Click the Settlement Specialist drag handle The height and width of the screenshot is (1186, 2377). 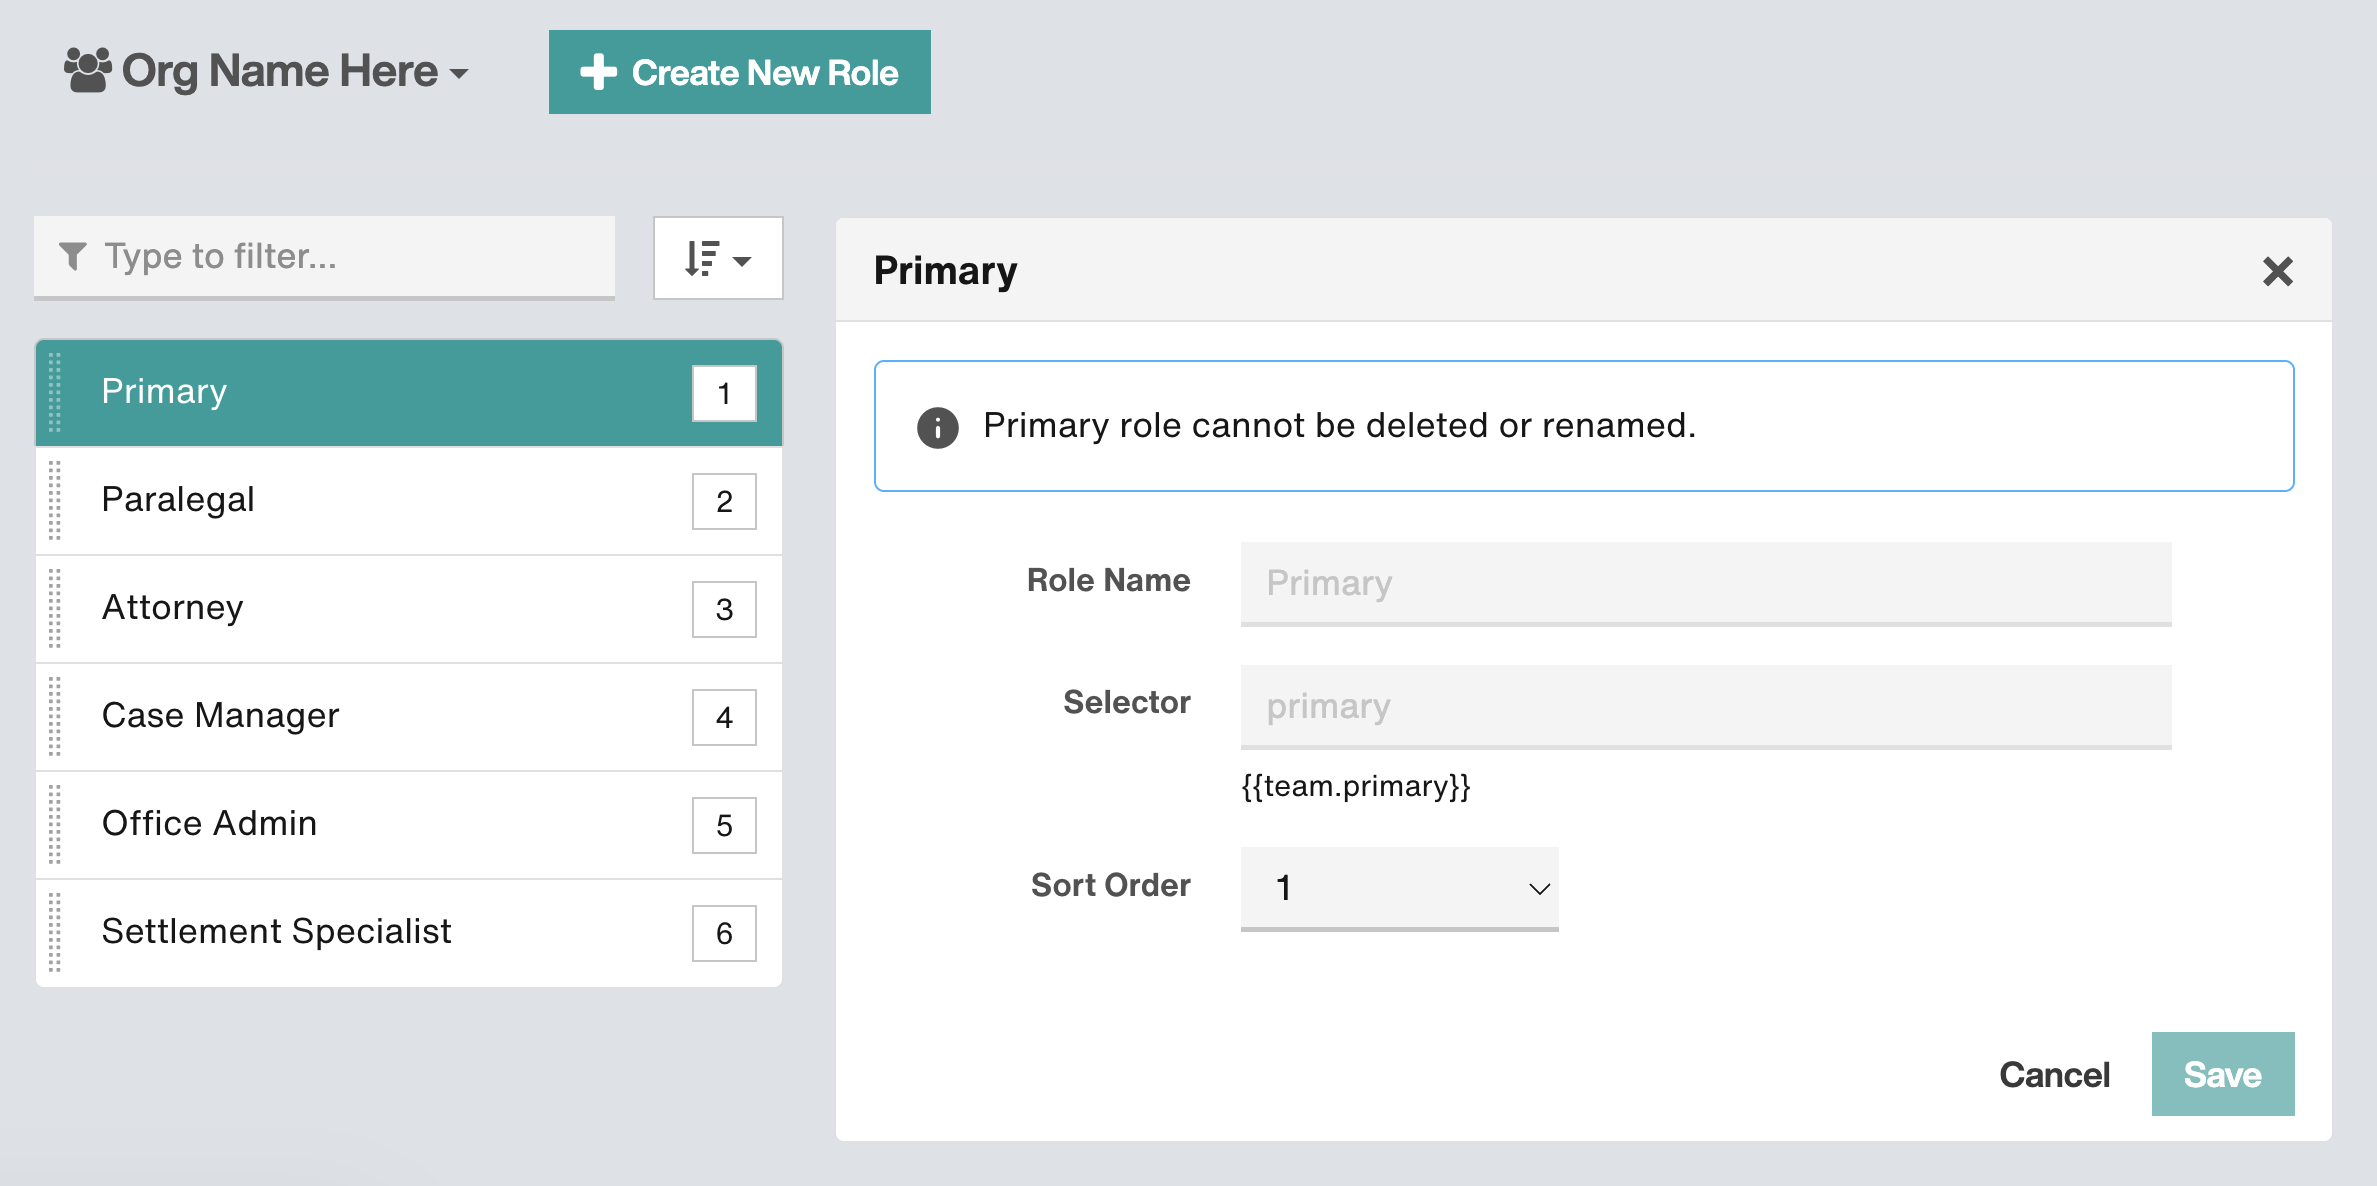click(55, 933)
